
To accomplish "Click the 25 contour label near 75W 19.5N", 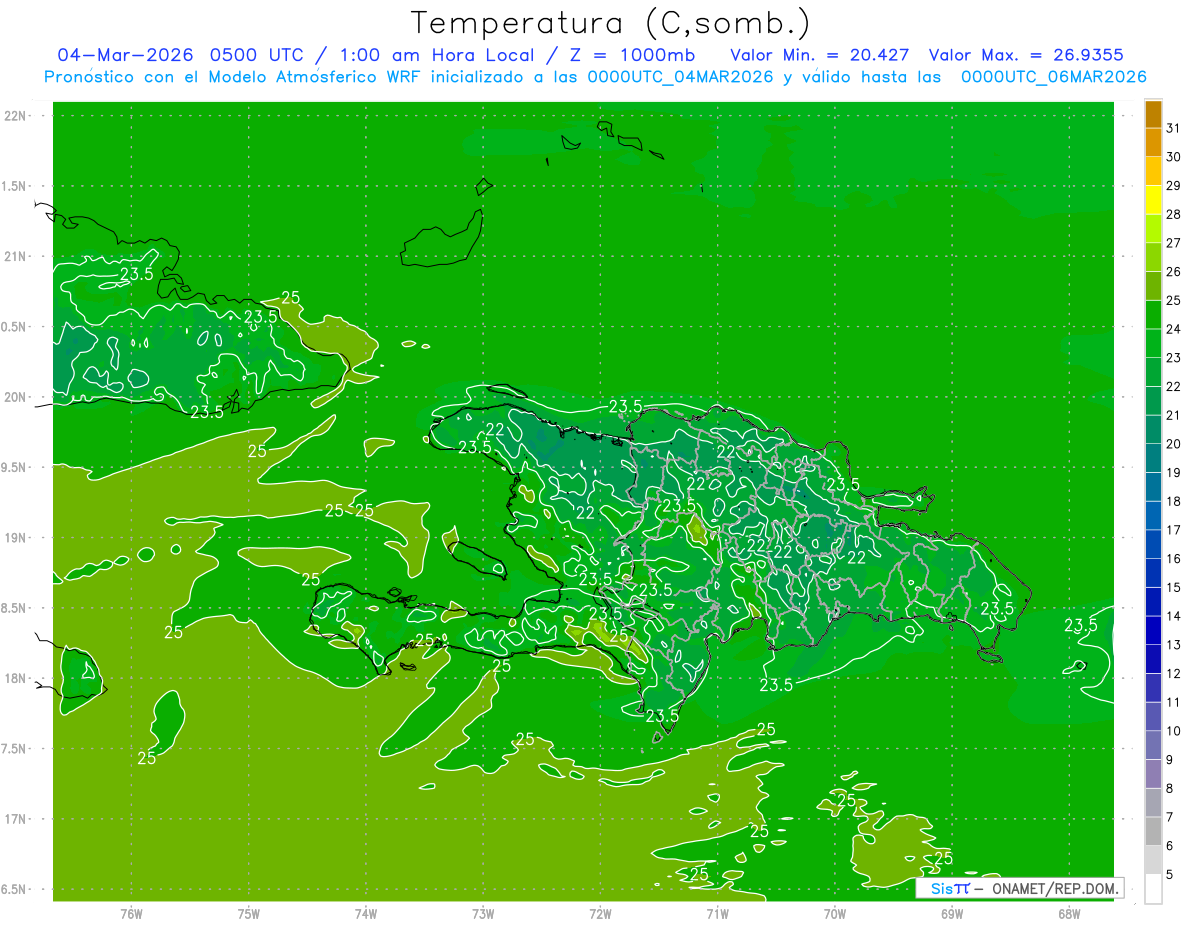I will tap(257, 451).
